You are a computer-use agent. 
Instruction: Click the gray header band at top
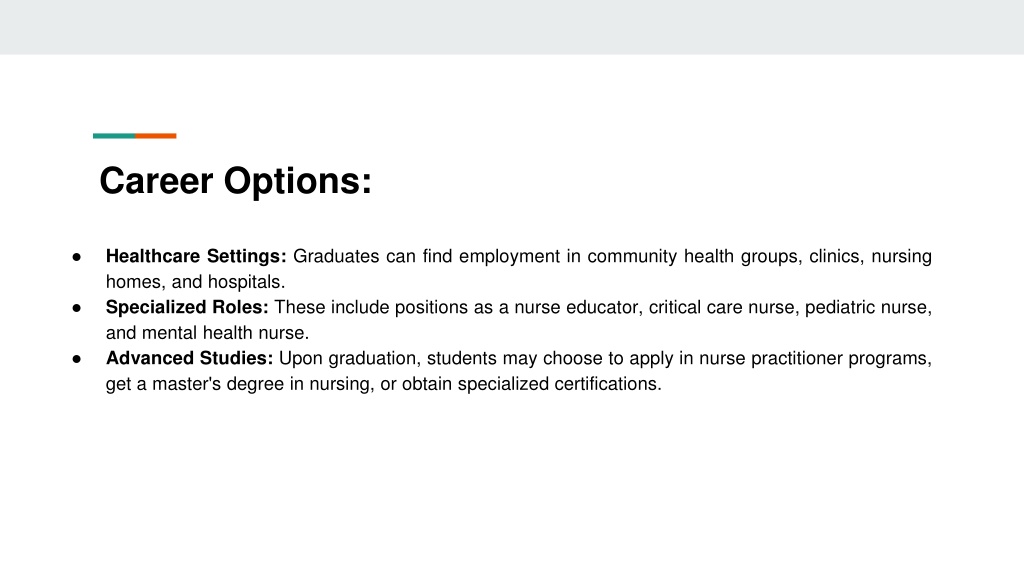[512, 27]
